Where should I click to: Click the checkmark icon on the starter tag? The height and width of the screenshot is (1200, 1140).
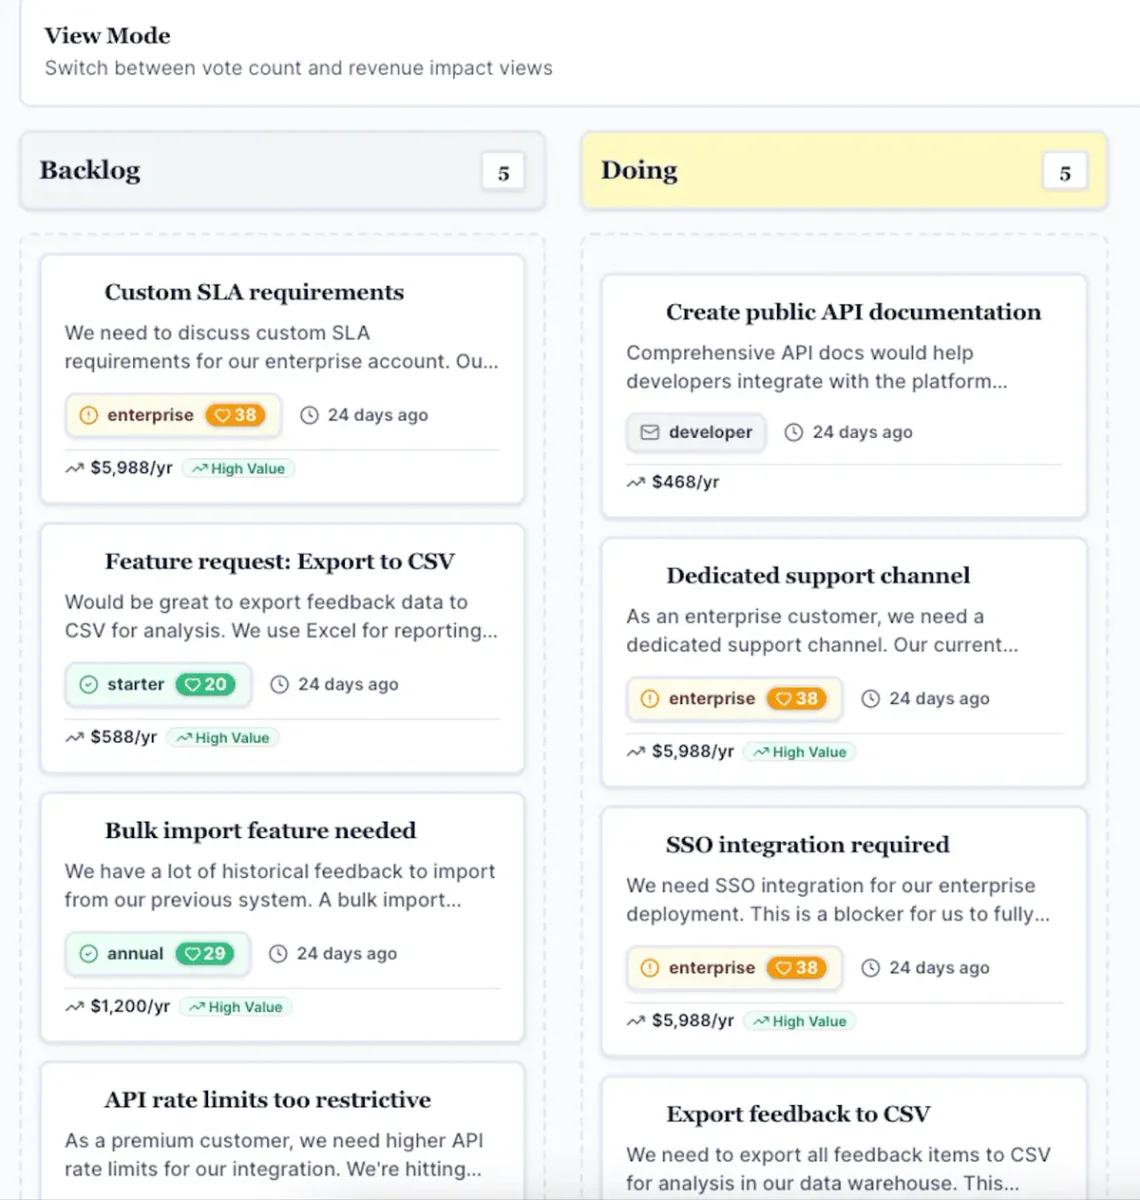[x=88, y=685]
